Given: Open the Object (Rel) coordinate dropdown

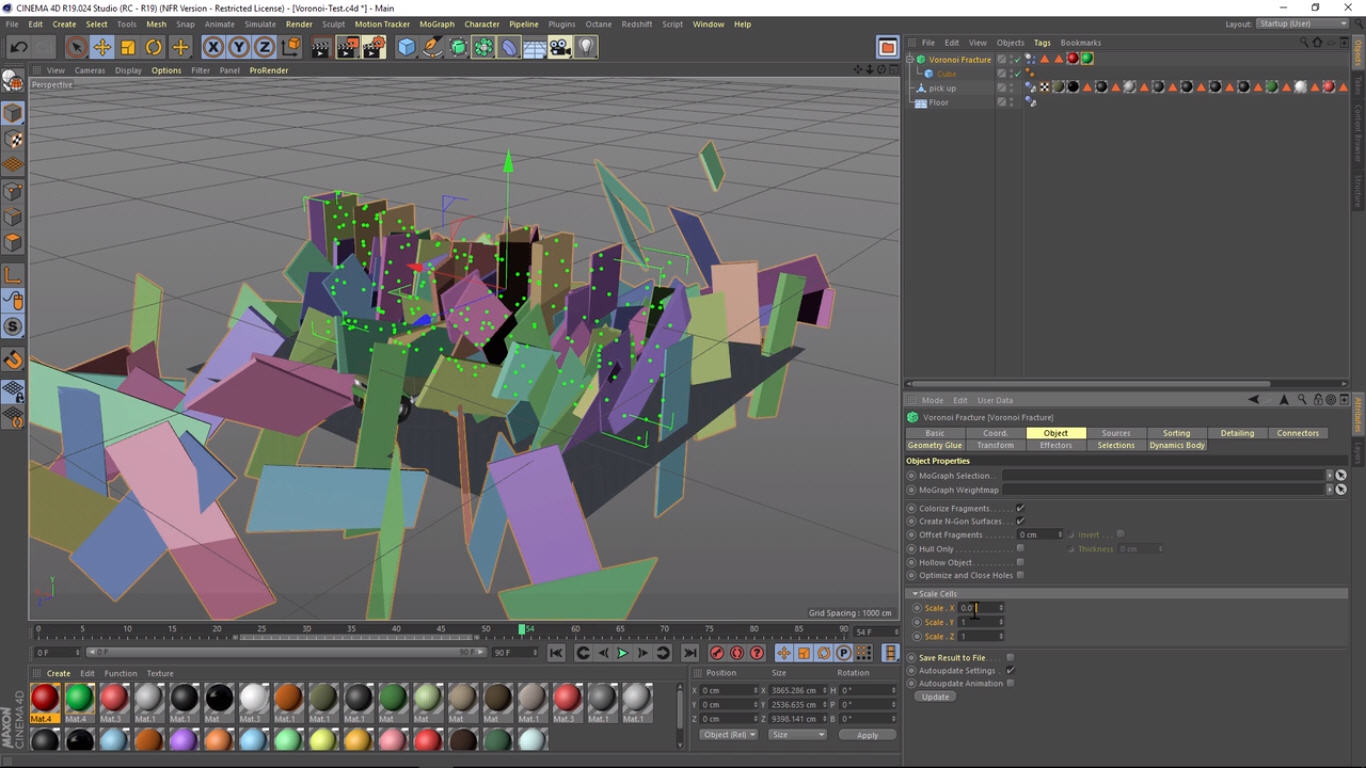Looking at the screenshot, I should pos(729,735).
